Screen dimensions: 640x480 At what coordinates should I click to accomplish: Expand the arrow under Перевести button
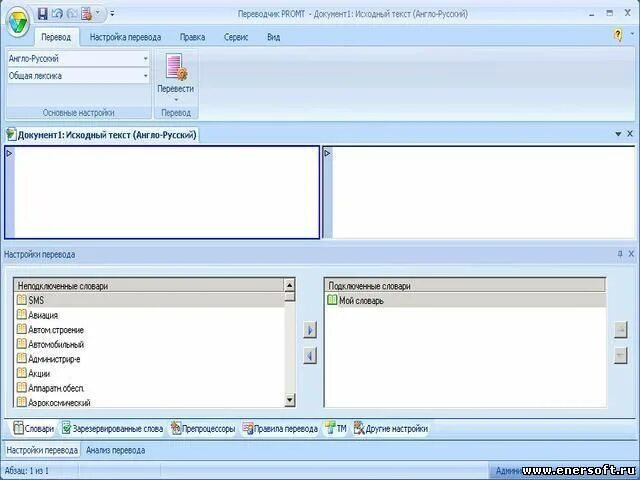(176, 100)
